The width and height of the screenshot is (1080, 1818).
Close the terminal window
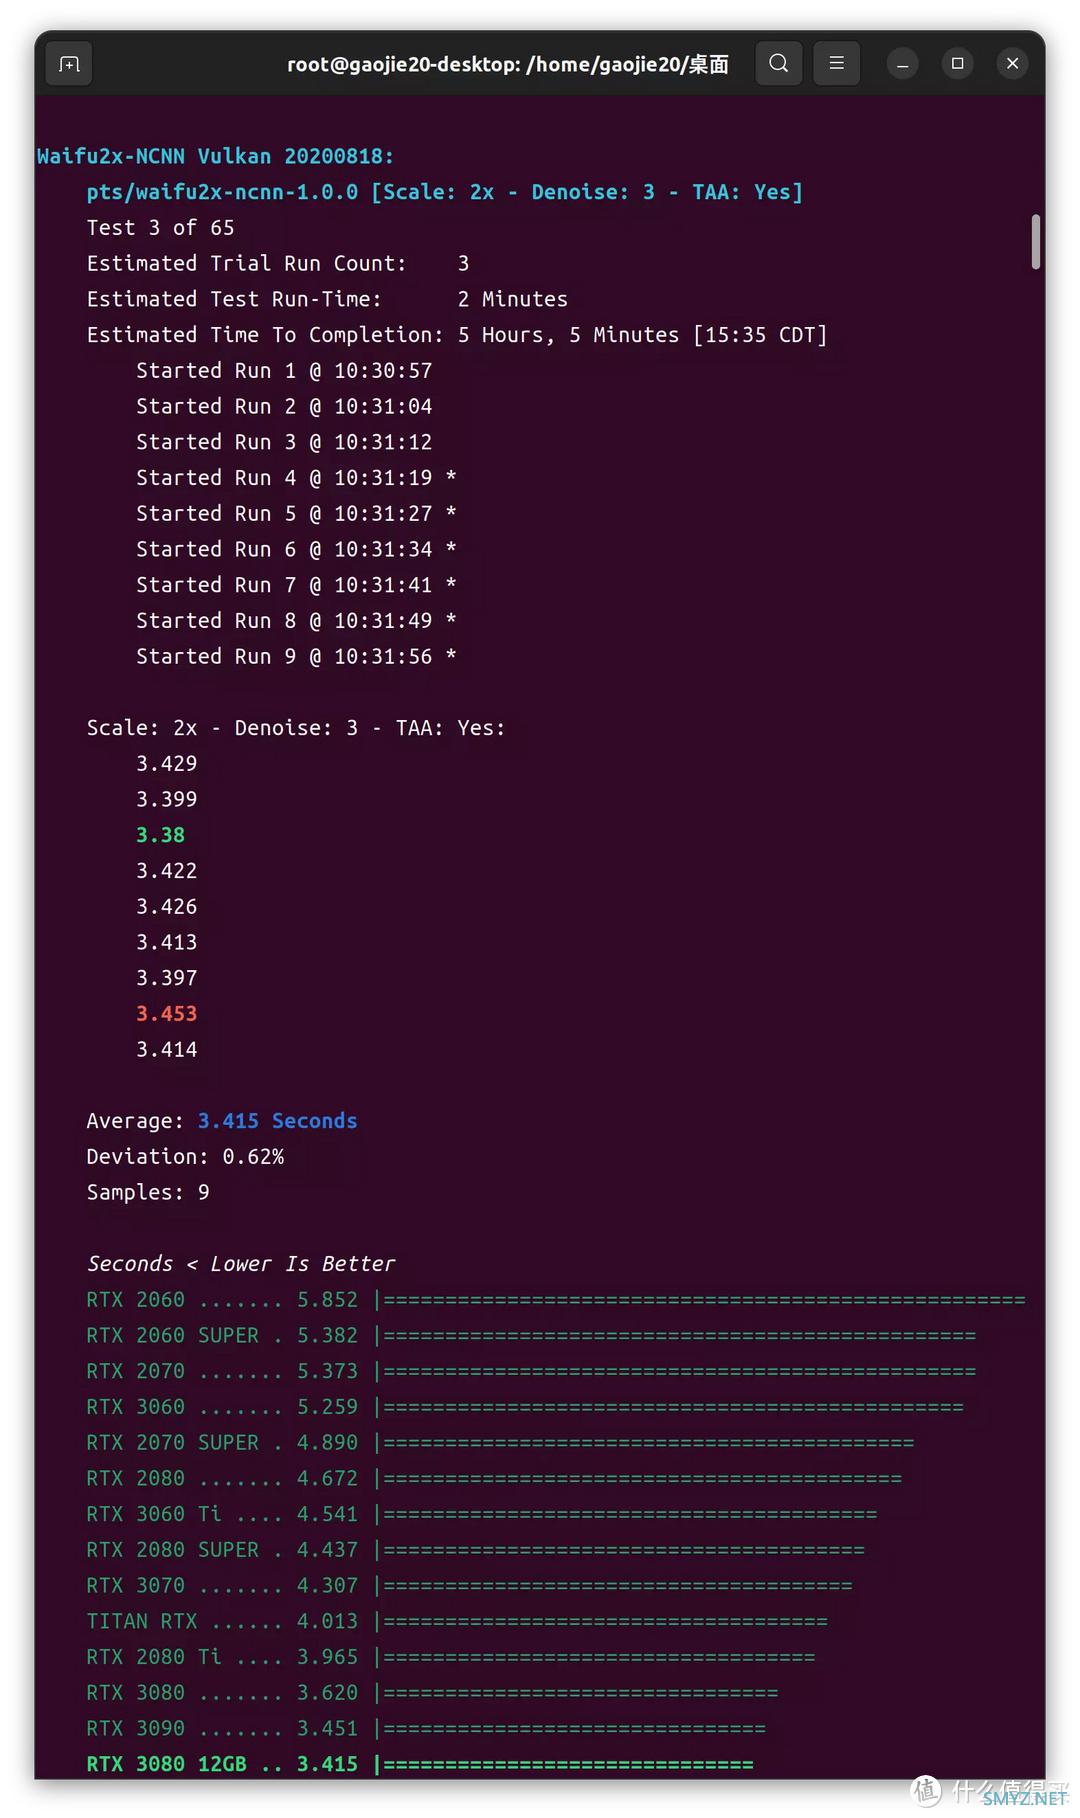1012,64
